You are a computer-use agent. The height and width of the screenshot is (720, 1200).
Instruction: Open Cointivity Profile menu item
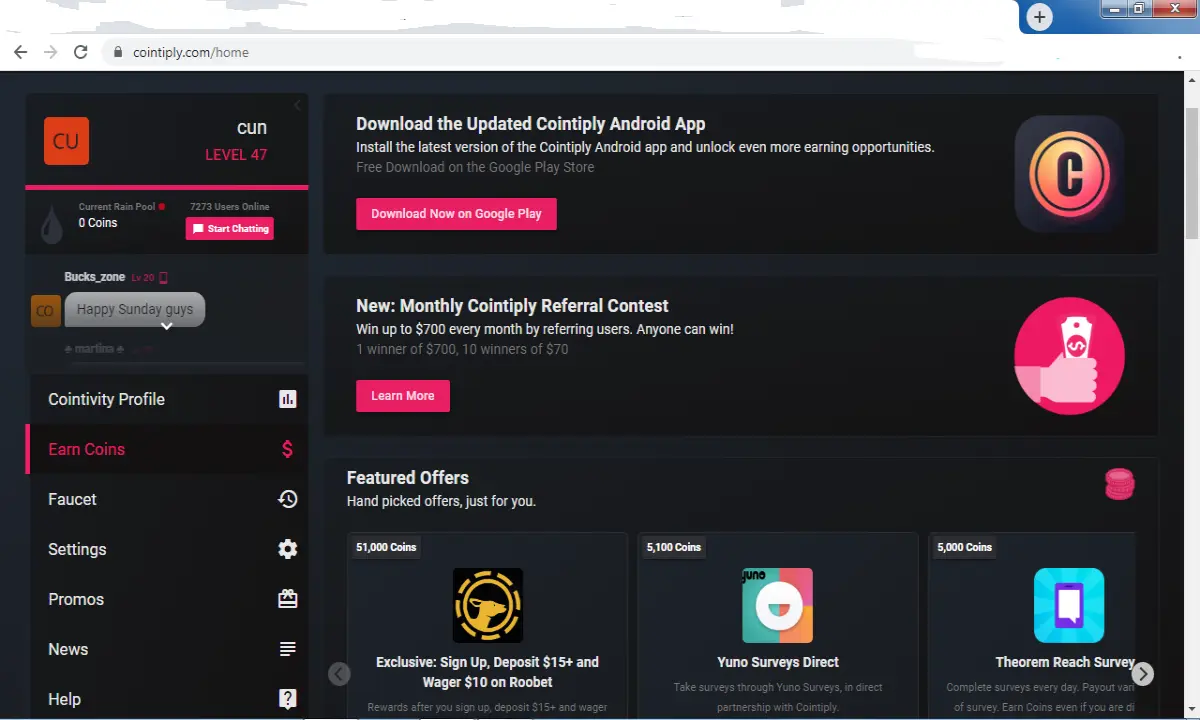point(167,399)
